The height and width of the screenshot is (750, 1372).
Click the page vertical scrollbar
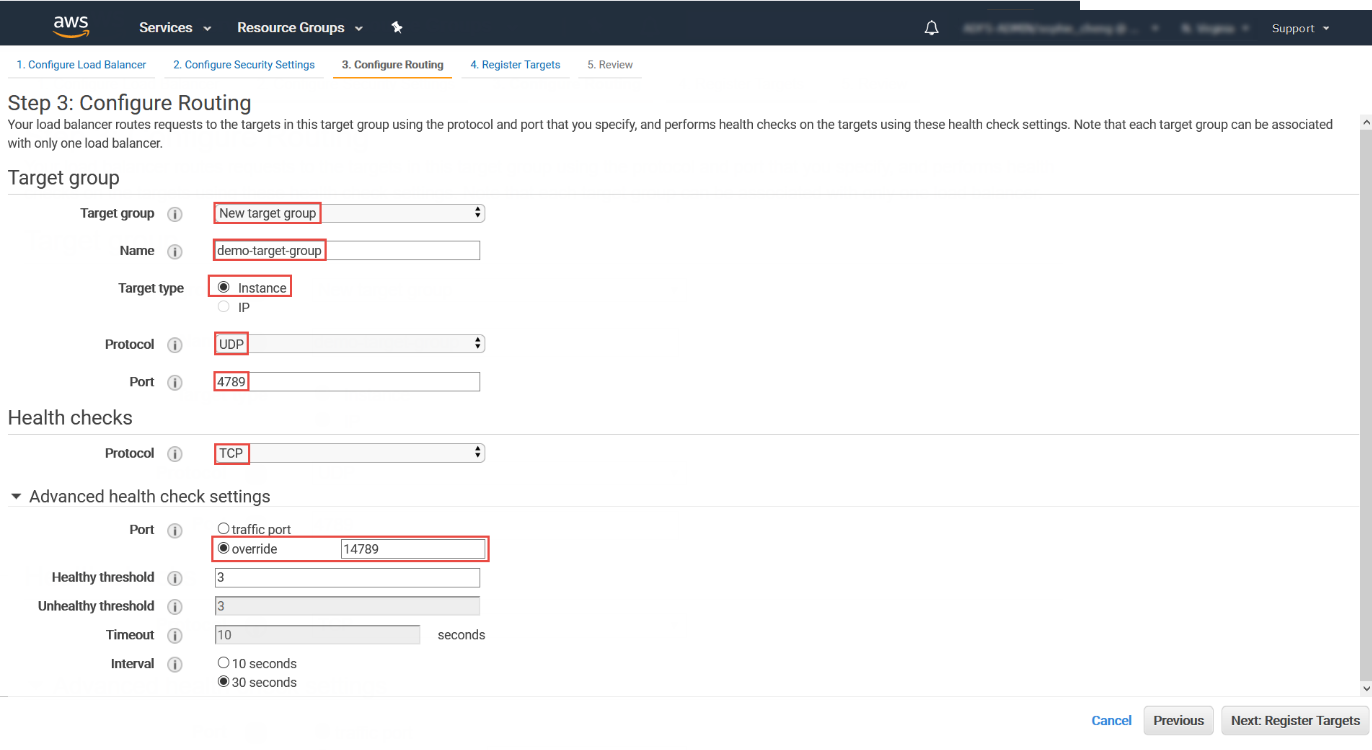tap(1365, 400)
